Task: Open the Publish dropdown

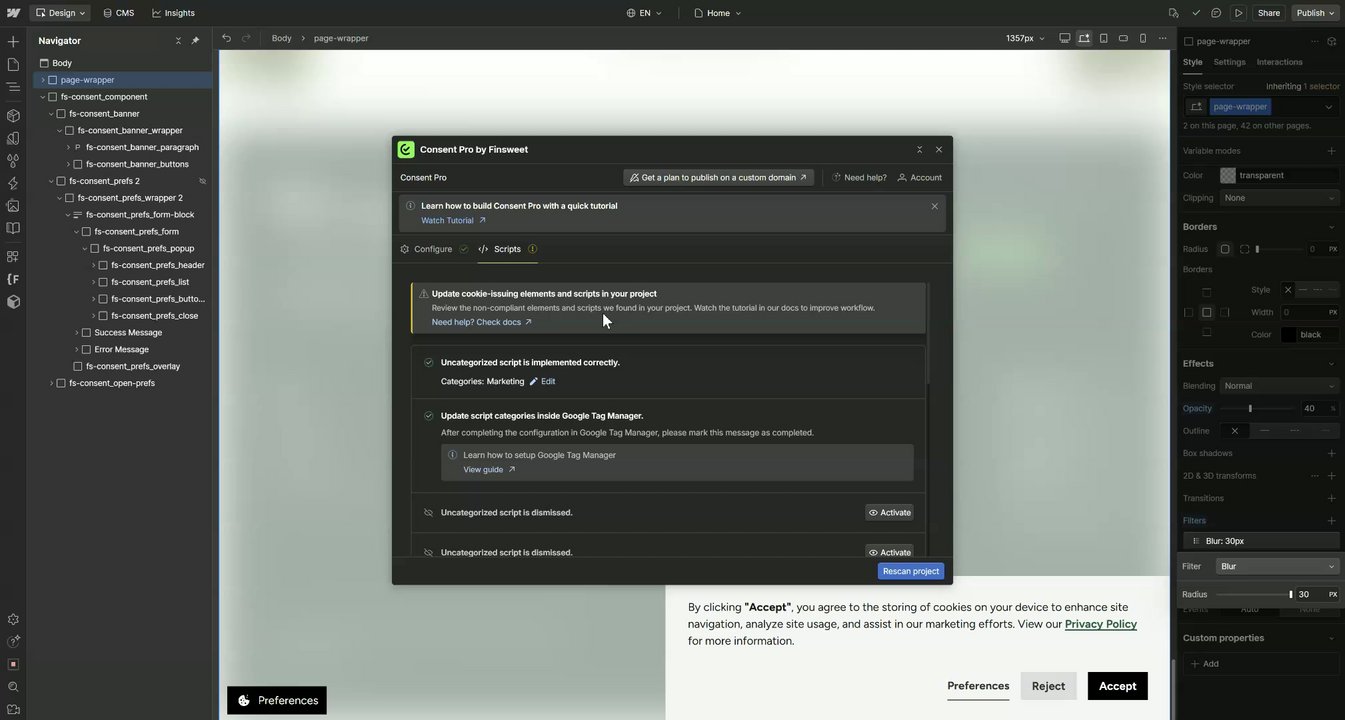Action: coord(1315,13)
